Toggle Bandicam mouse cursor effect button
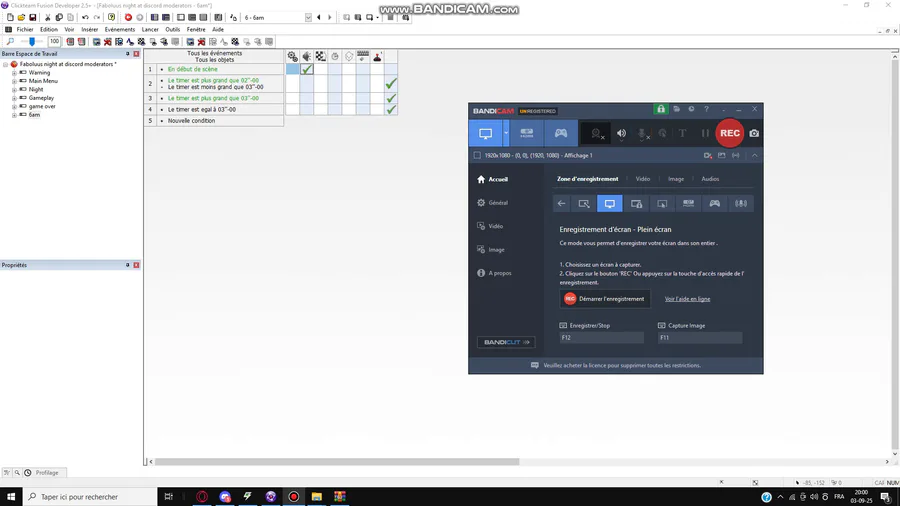The image size is (900, 506). coord(662,133)
